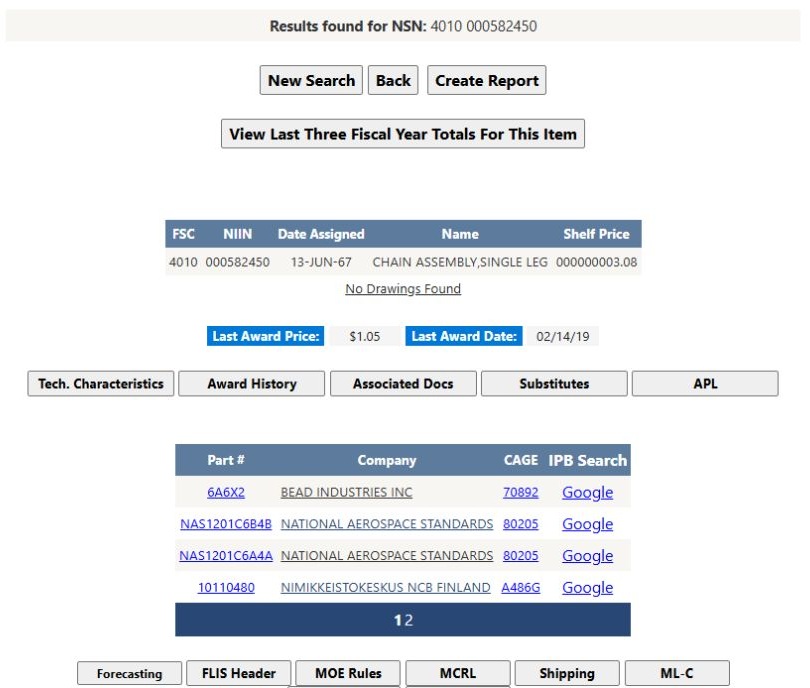Generate a report via Create Report
The image size is (810, 688).
tap(487, 80)
